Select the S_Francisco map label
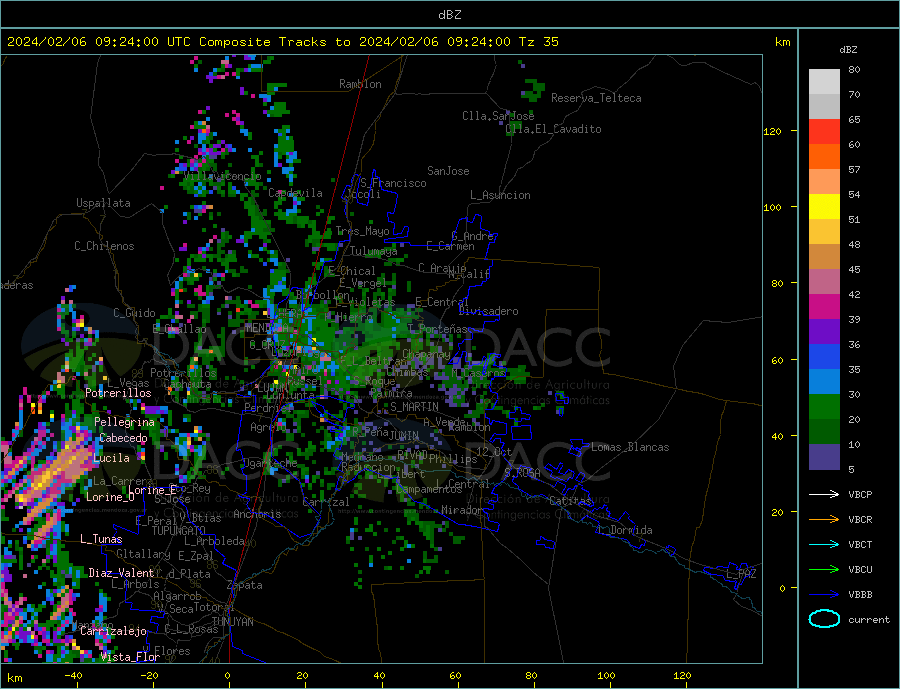This screenshot has height=689, width=900. tap(393, 183)
